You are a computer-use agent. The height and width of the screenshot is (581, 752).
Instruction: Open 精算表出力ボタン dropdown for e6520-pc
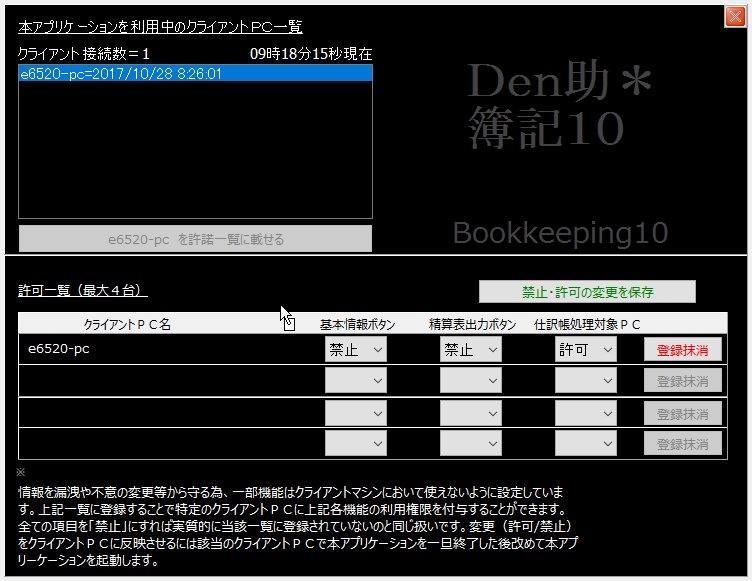pyautogui.click(x=470, y=350)
